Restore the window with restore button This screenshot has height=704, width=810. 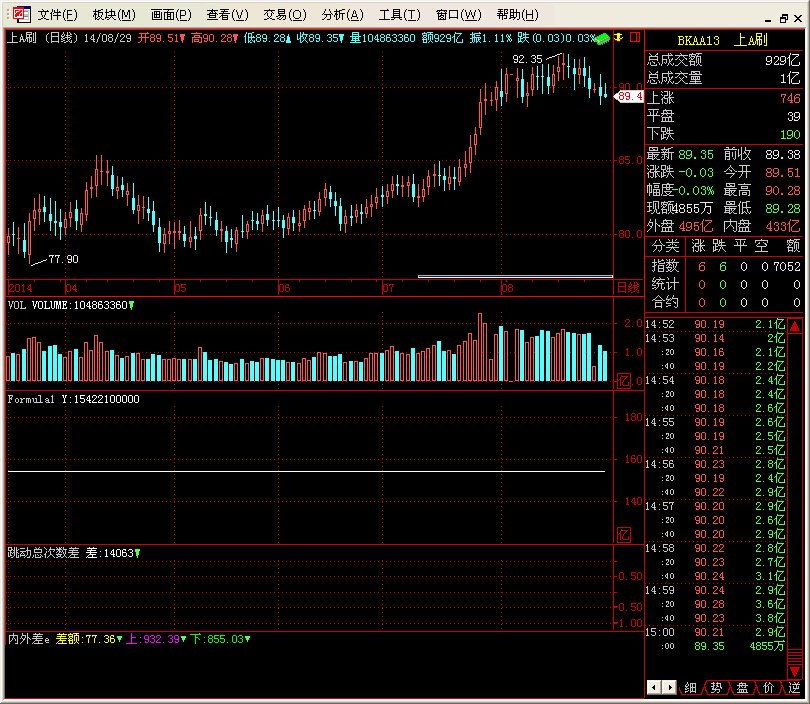point(784,19)
